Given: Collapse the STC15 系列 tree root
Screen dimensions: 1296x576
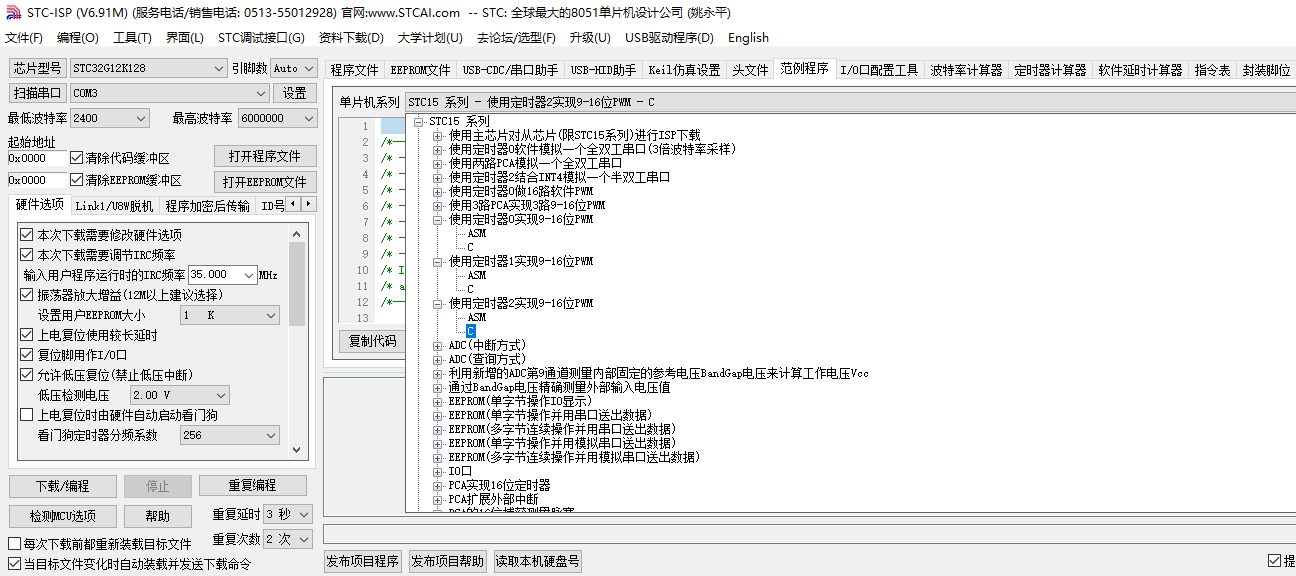Looking at the screenshot, I should point(419,121).
